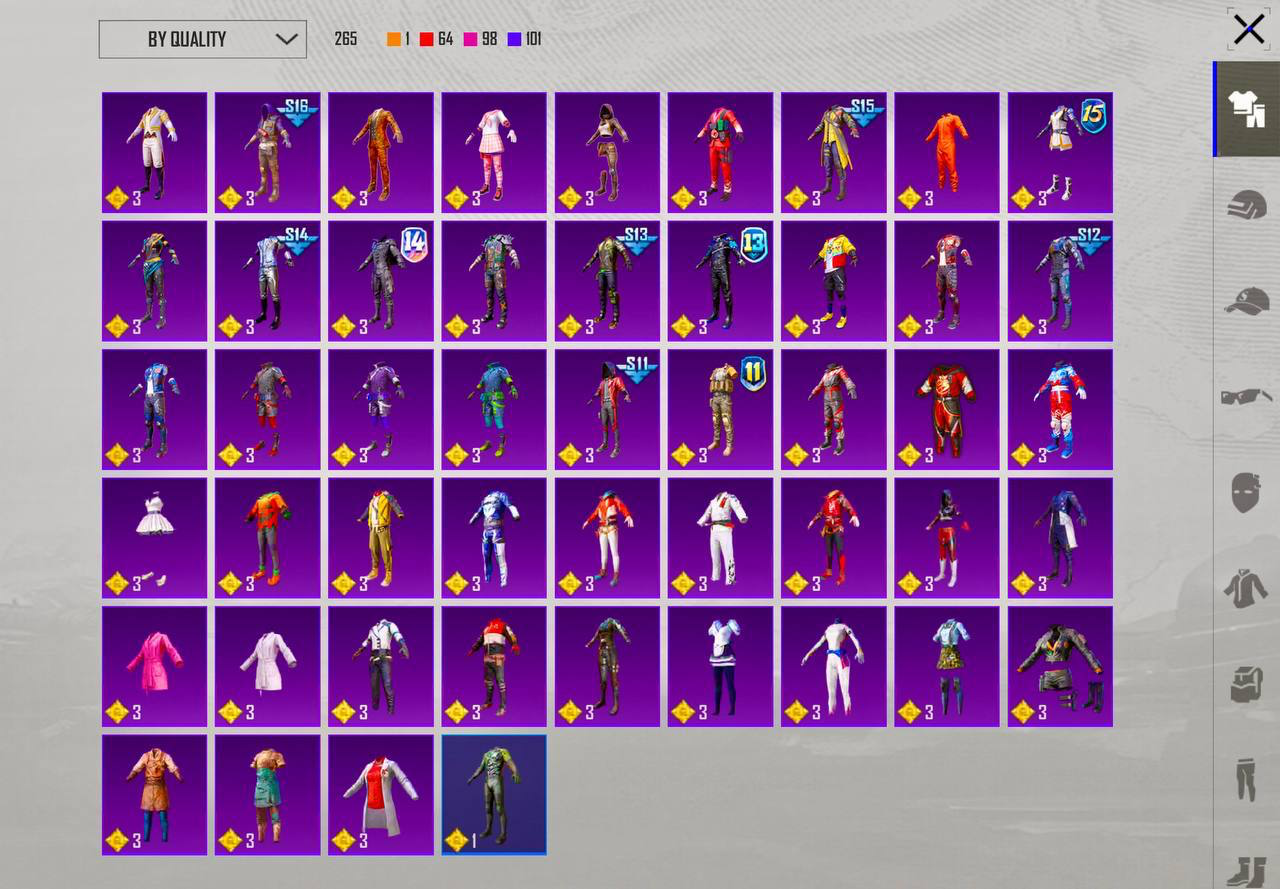Viewport: 1280px width, 889px height.
Task: Pick the outfit tagged S14
Action: tap(268, 281)
